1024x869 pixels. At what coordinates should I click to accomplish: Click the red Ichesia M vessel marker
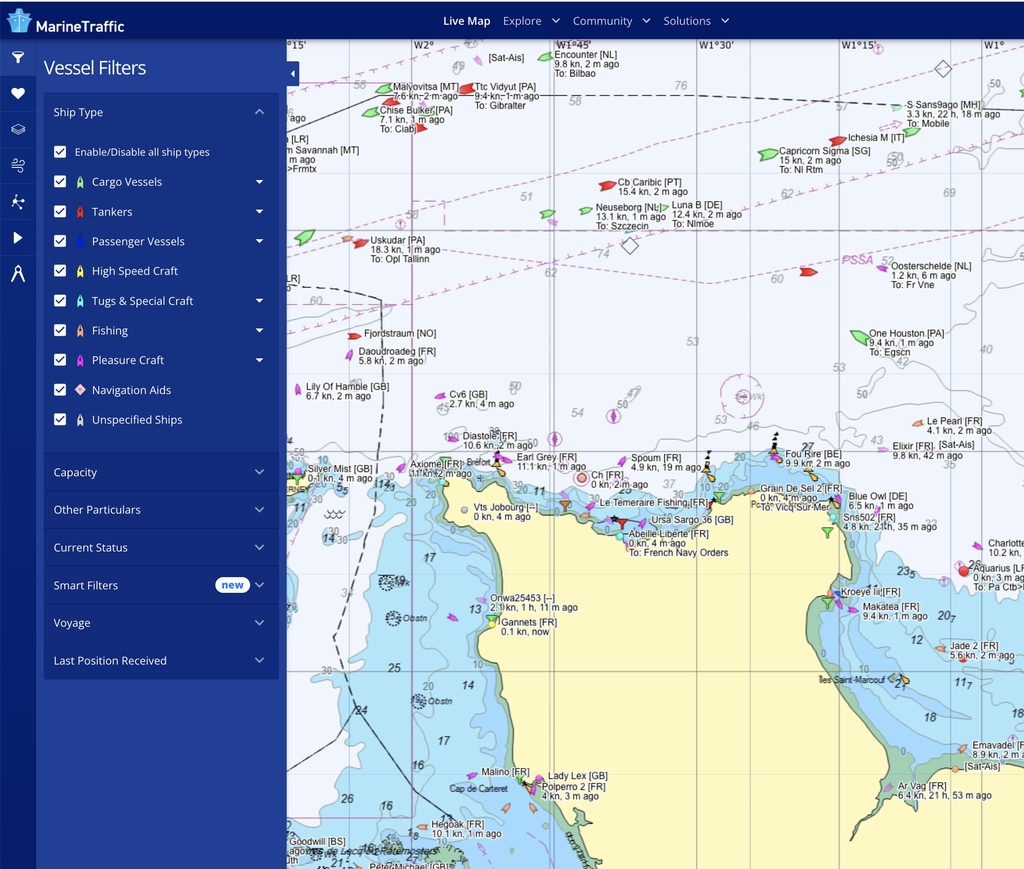pyautogui.click(x=838, y=140)
